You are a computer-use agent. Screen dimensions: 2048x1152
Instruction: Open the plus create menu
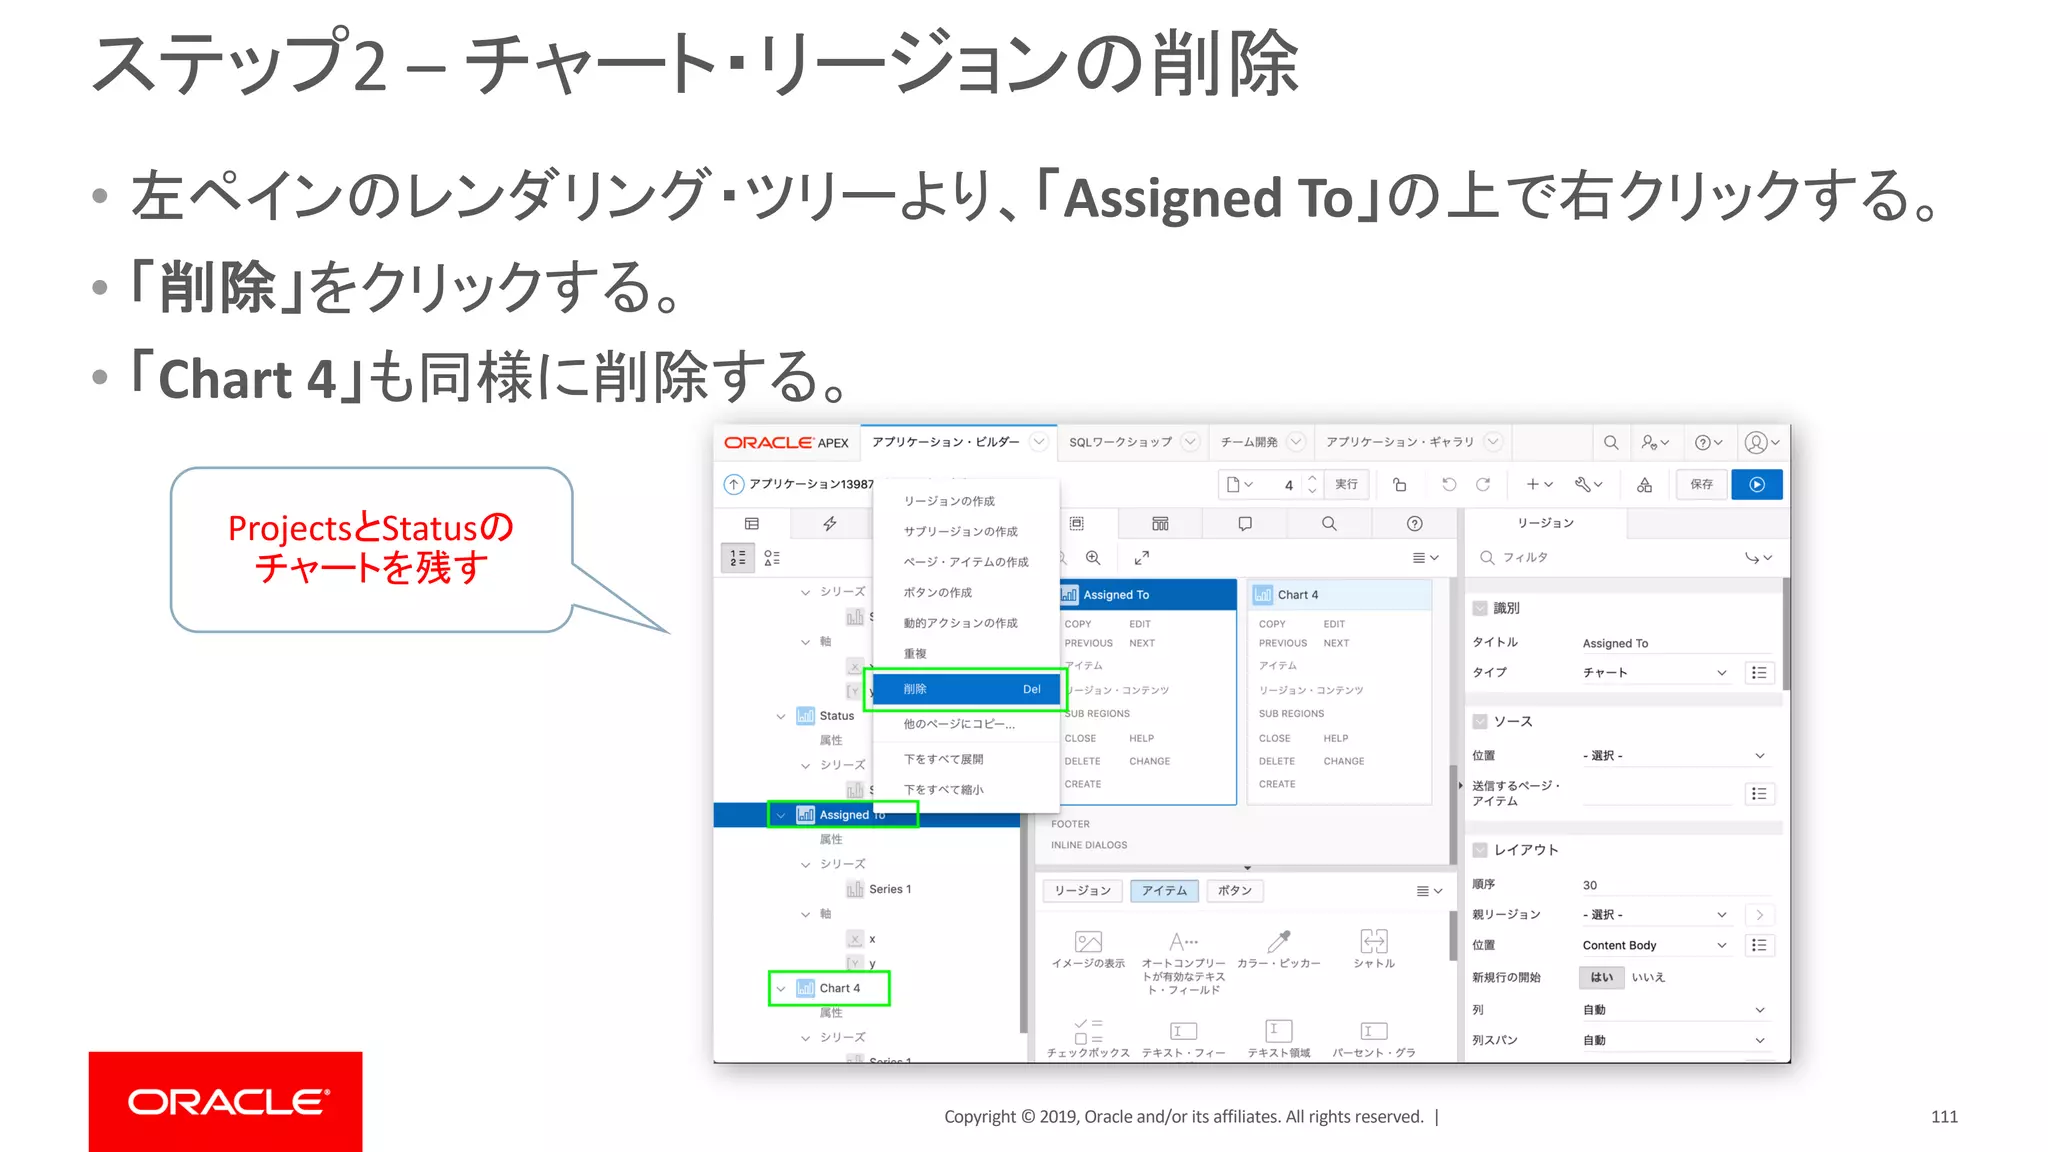(1539, 484)
